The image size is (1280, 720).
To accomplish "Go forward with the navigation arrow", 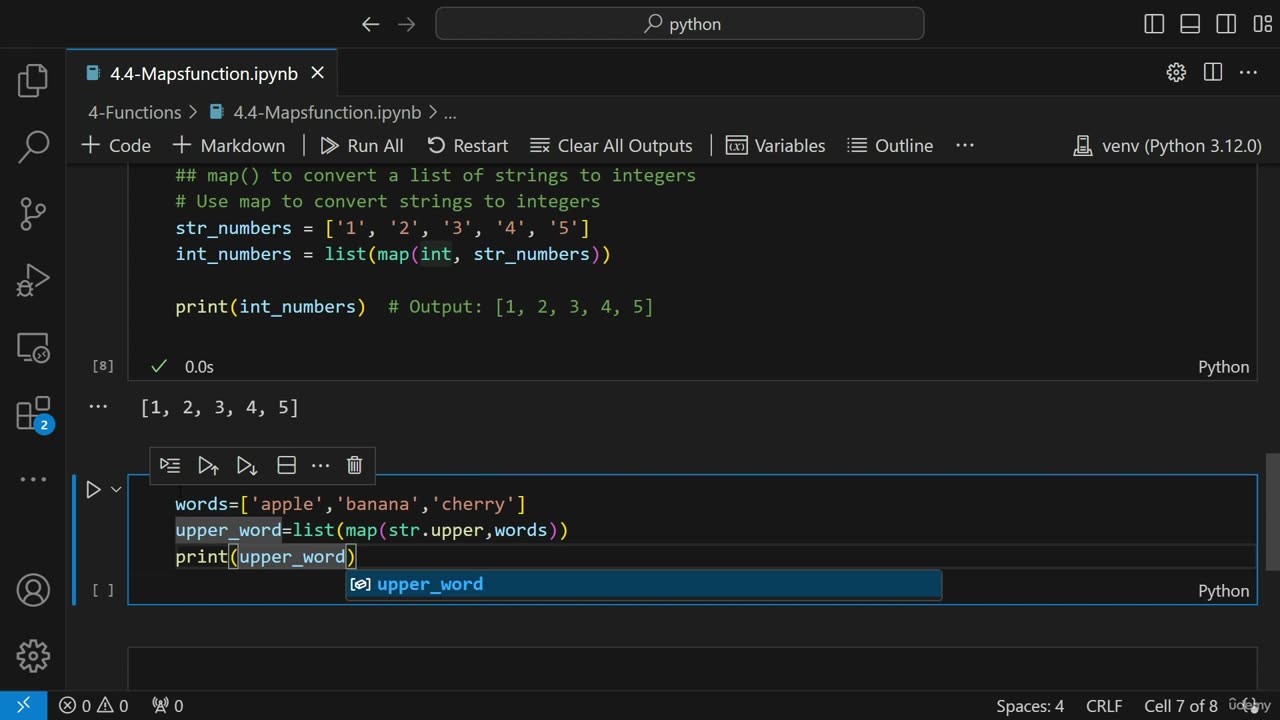I will [x=406, y=24].
